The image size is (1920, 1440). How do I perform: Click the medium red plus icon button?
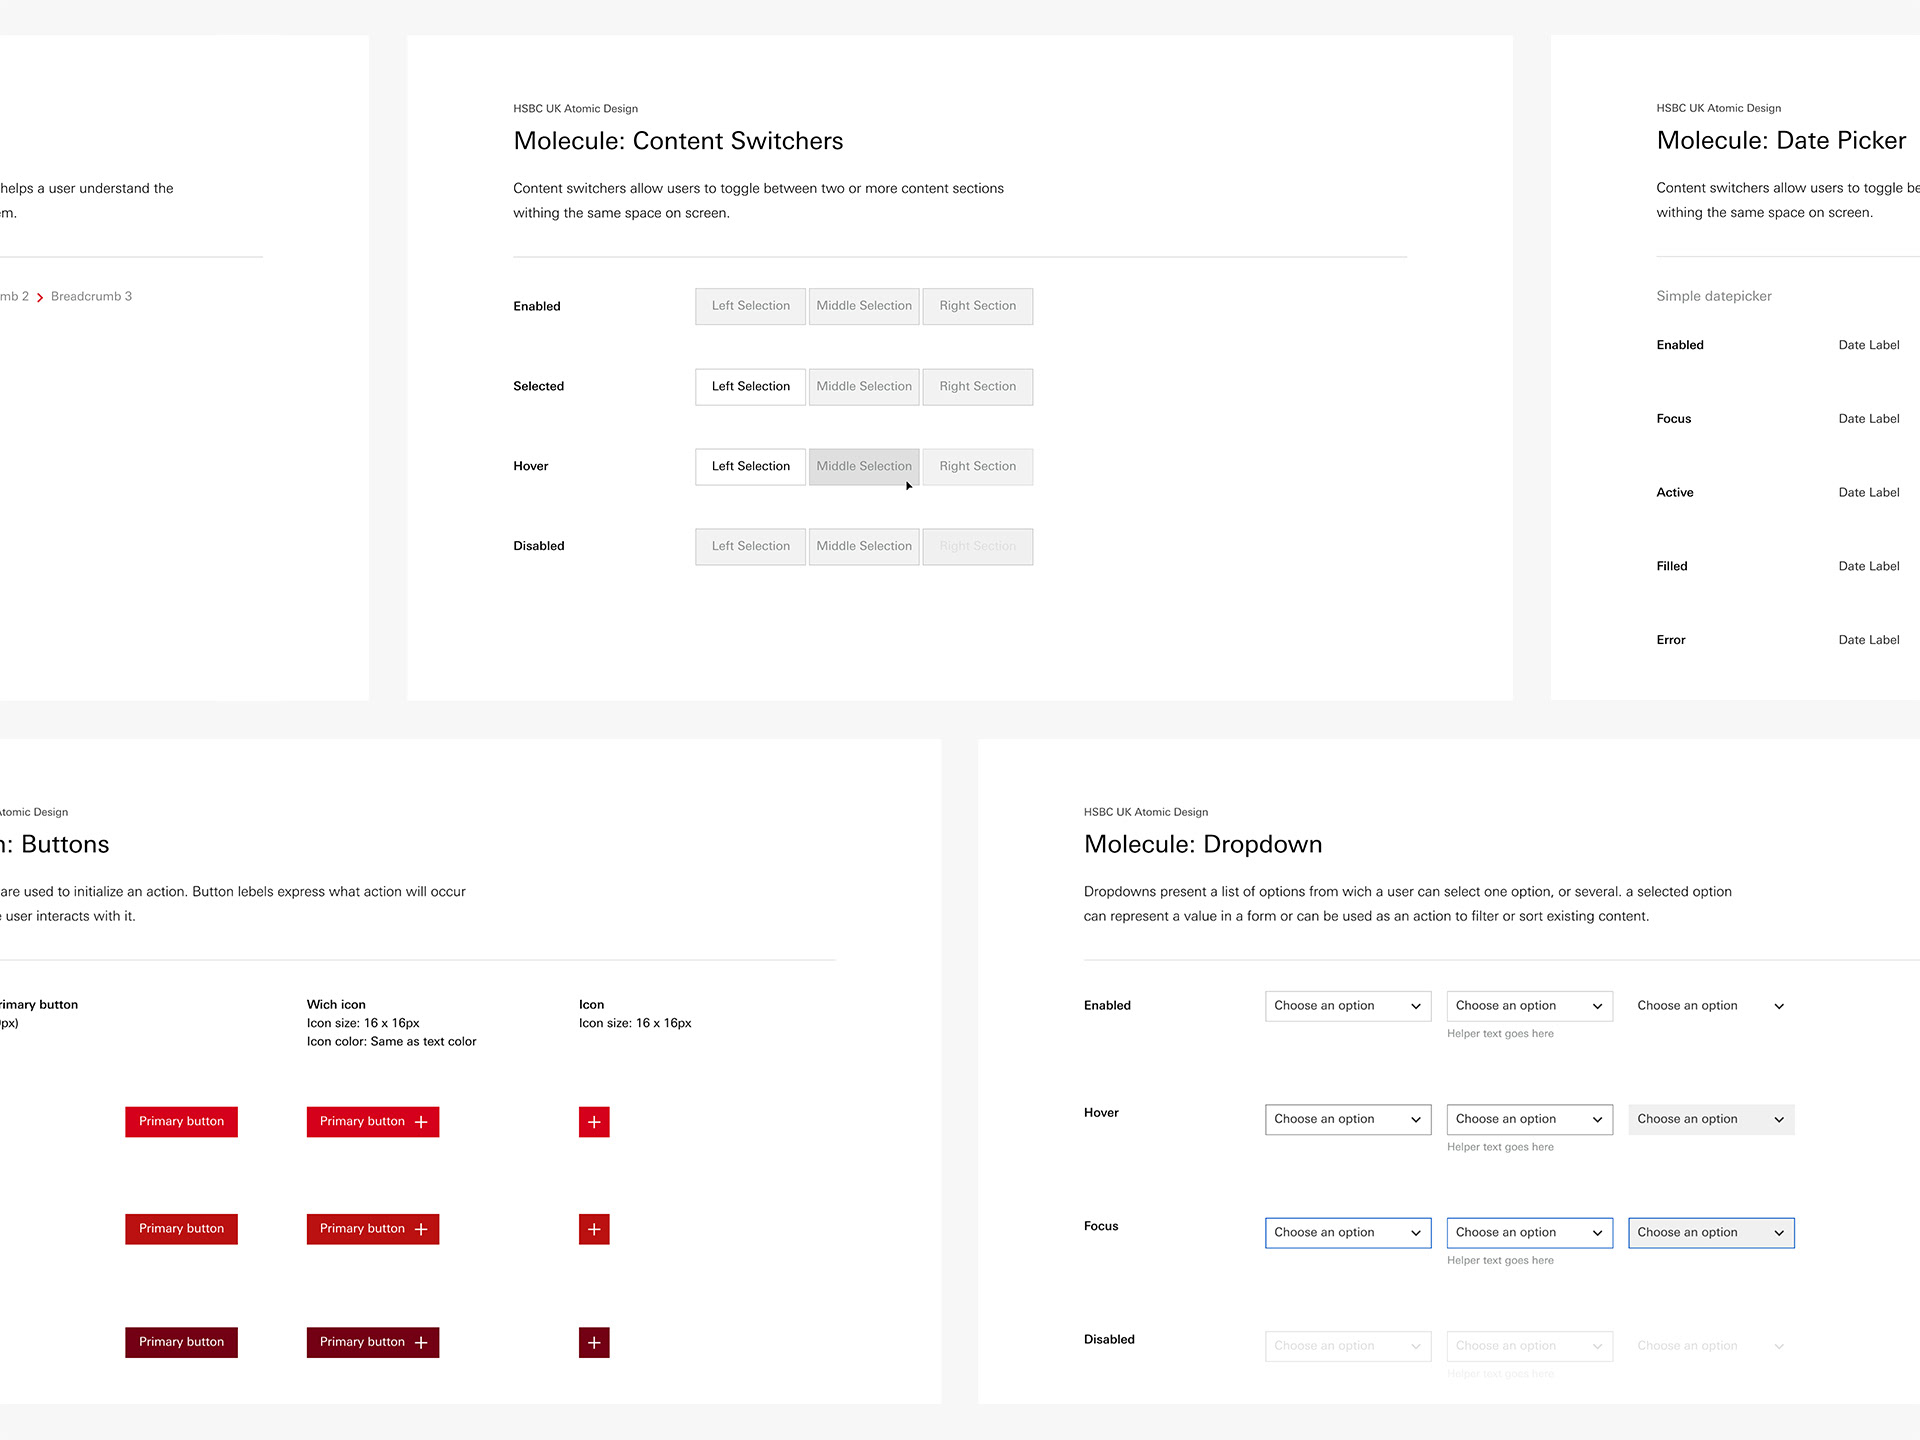[594, 1229]
